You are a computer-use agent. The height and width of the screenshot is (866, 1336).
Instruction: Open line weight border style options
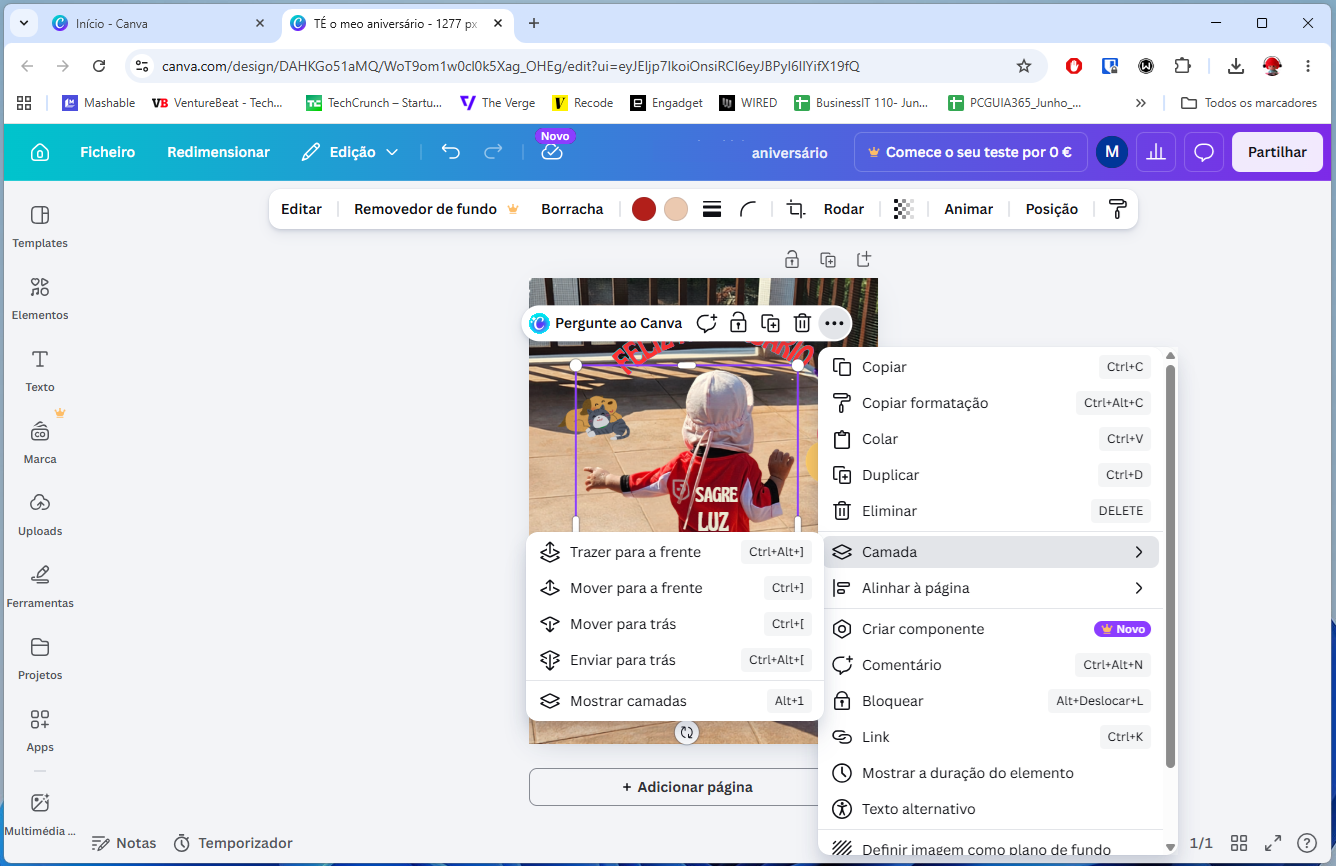(712, 209)
